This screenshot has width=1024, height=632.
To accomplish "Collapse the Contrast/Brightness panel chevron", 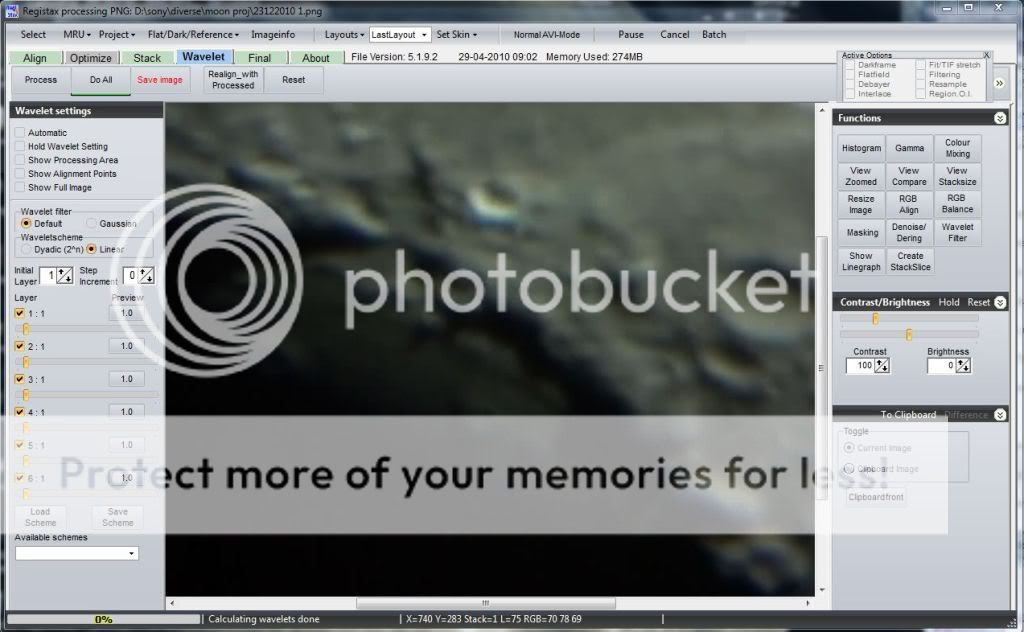I will point(1000,302).
